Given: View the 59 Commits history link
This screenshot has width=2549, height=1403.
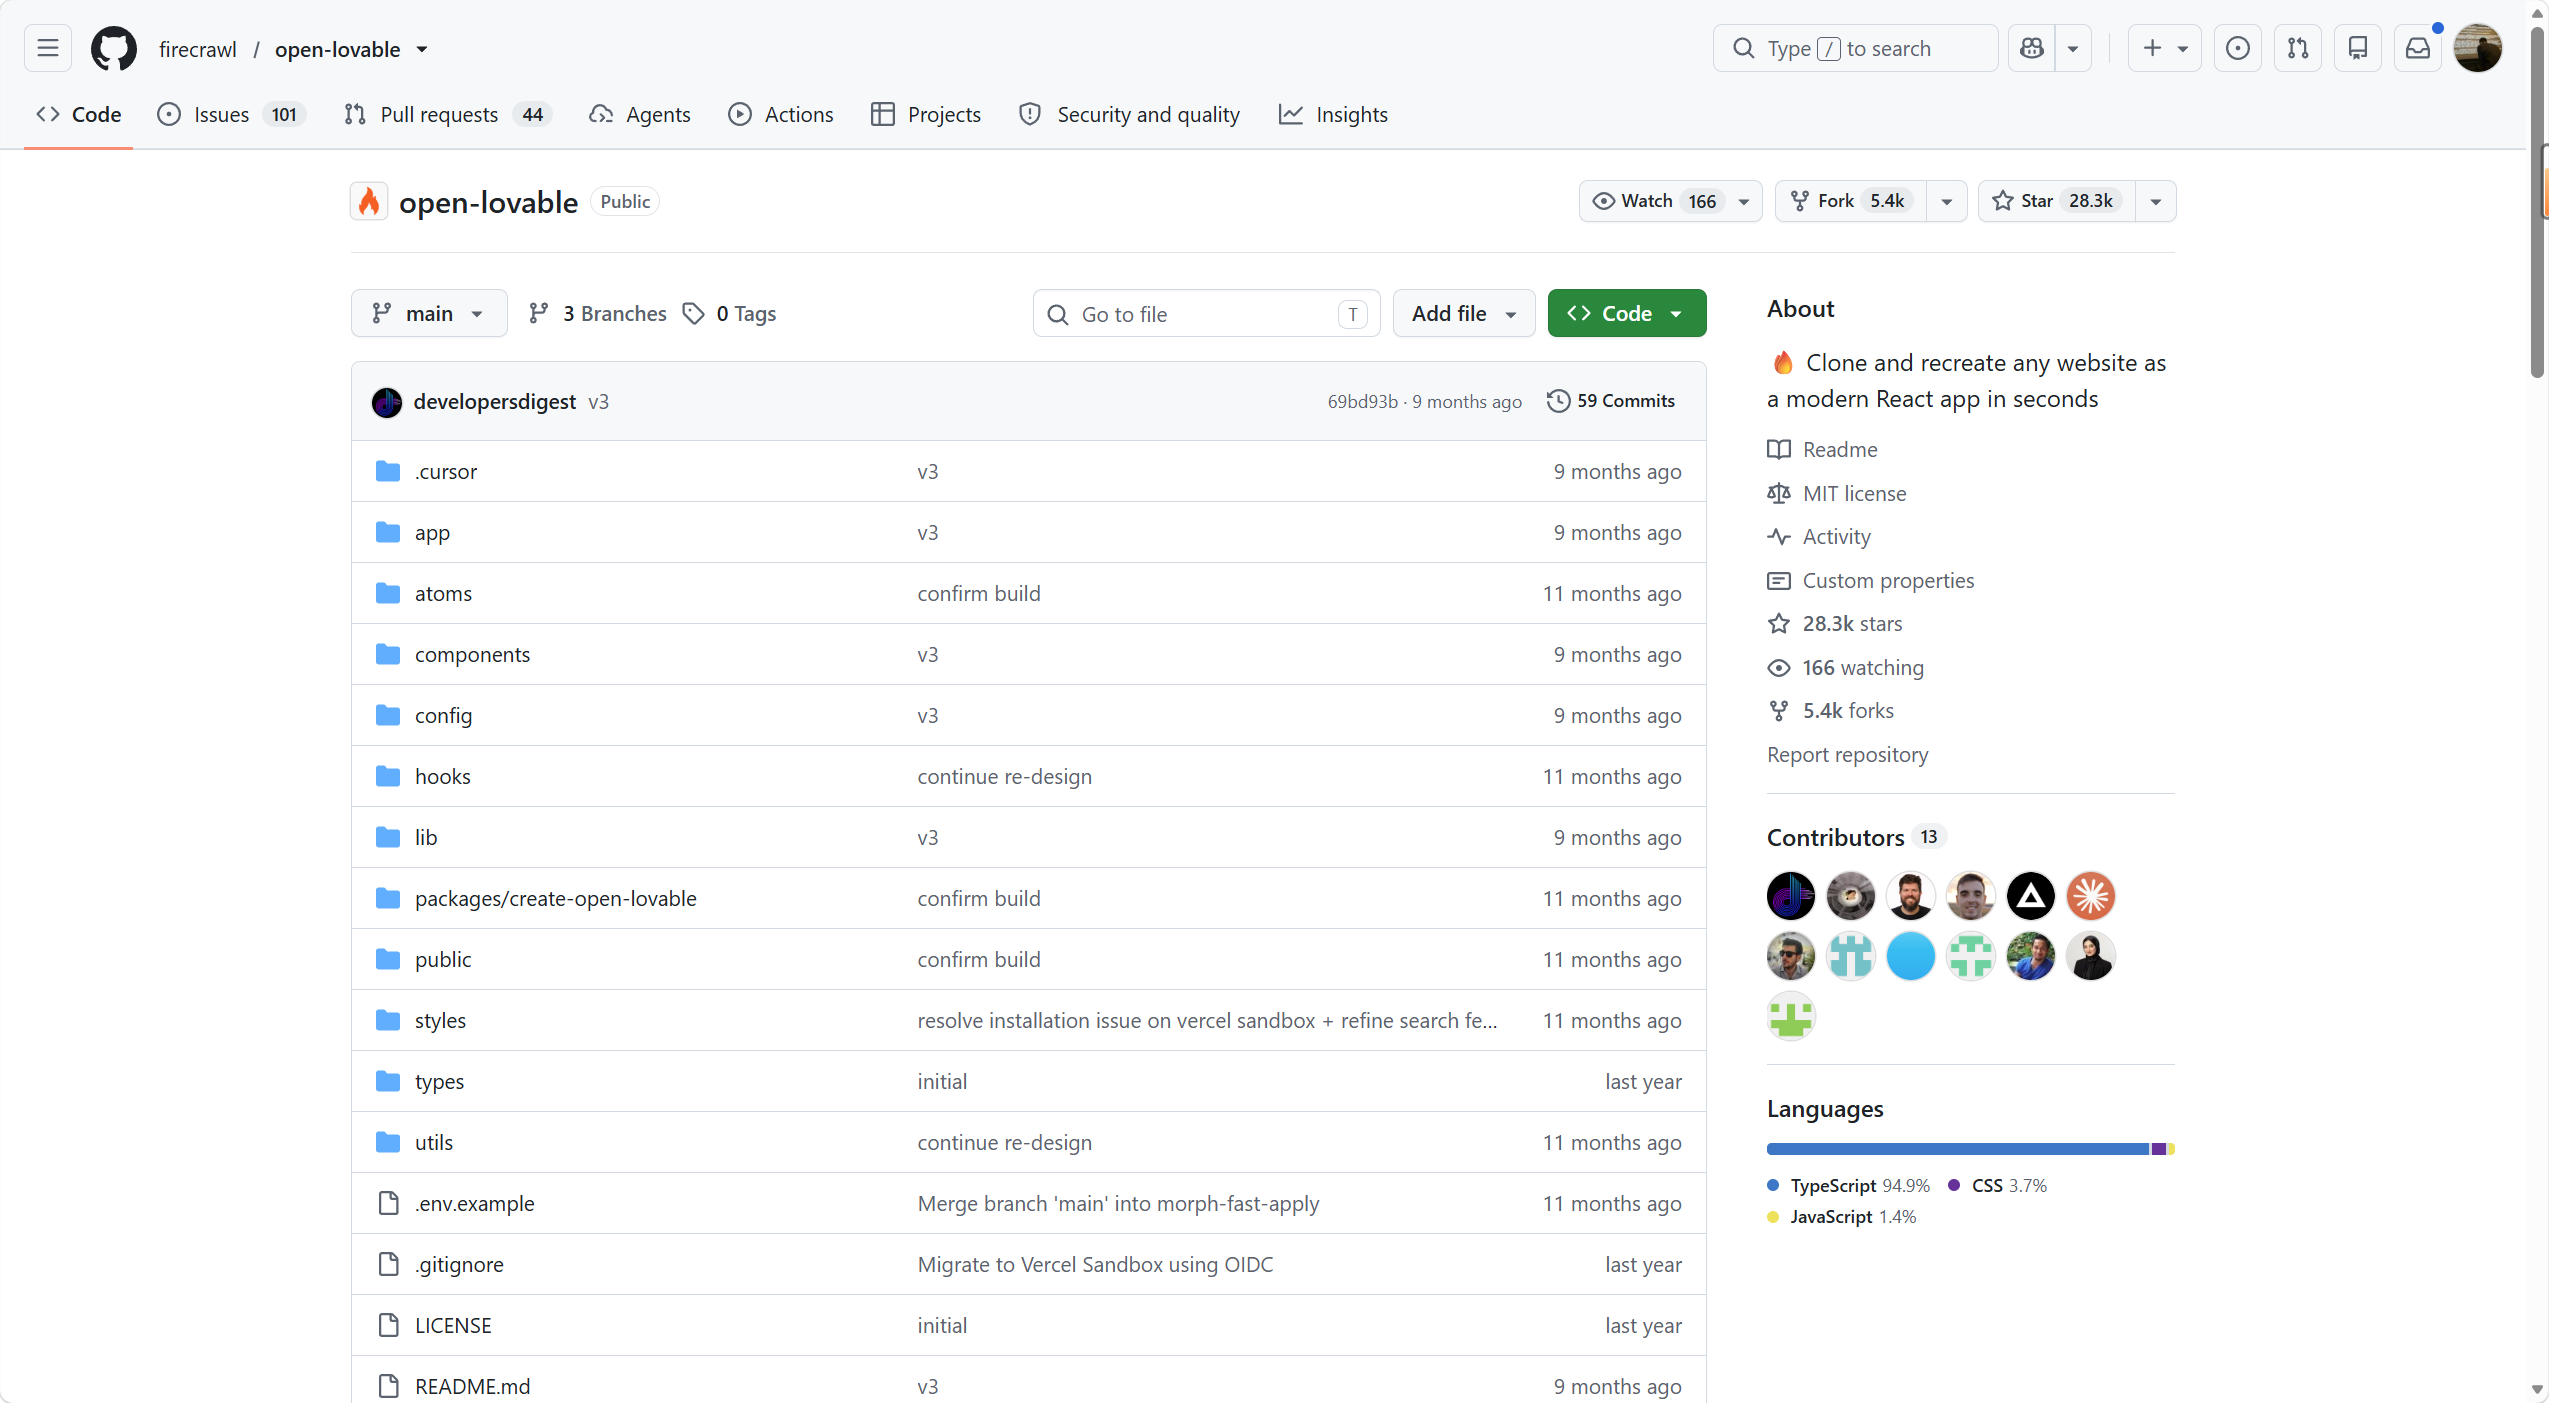Looking at the screenshot, I should [x=1611, y=401].
